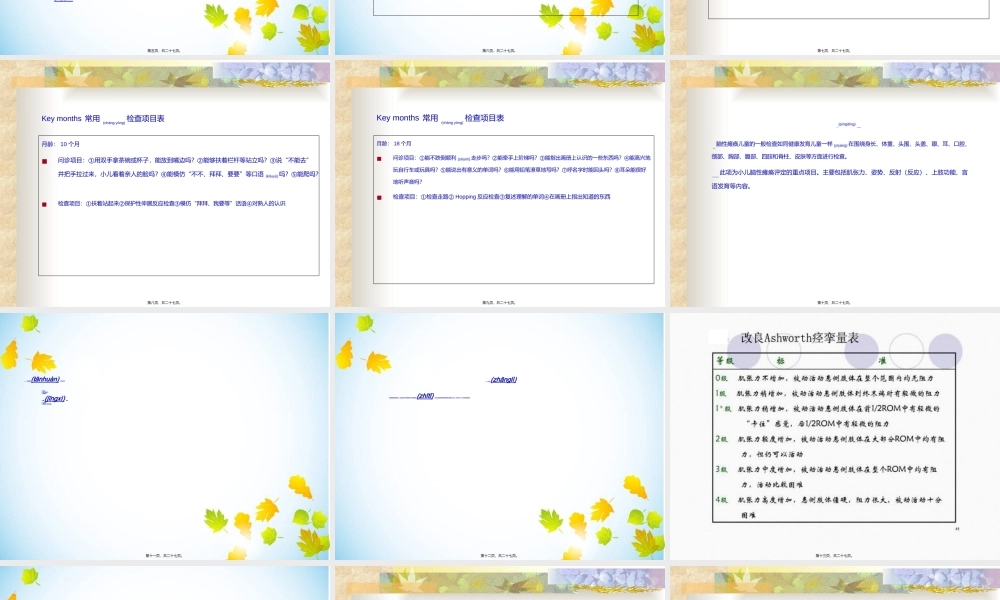Click the red bullet beside 问诊项目 on 16-month slide
Viewport: 1000px width, 600px height.
pyautogui.click(x=380, y=159)
